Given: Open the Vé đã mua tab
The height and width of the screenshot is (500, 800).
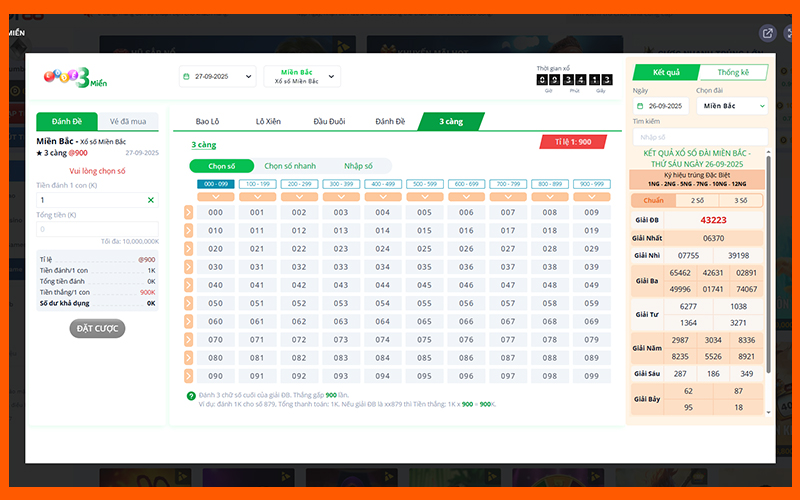Looking at the screenshot, I should pos(128,121).
